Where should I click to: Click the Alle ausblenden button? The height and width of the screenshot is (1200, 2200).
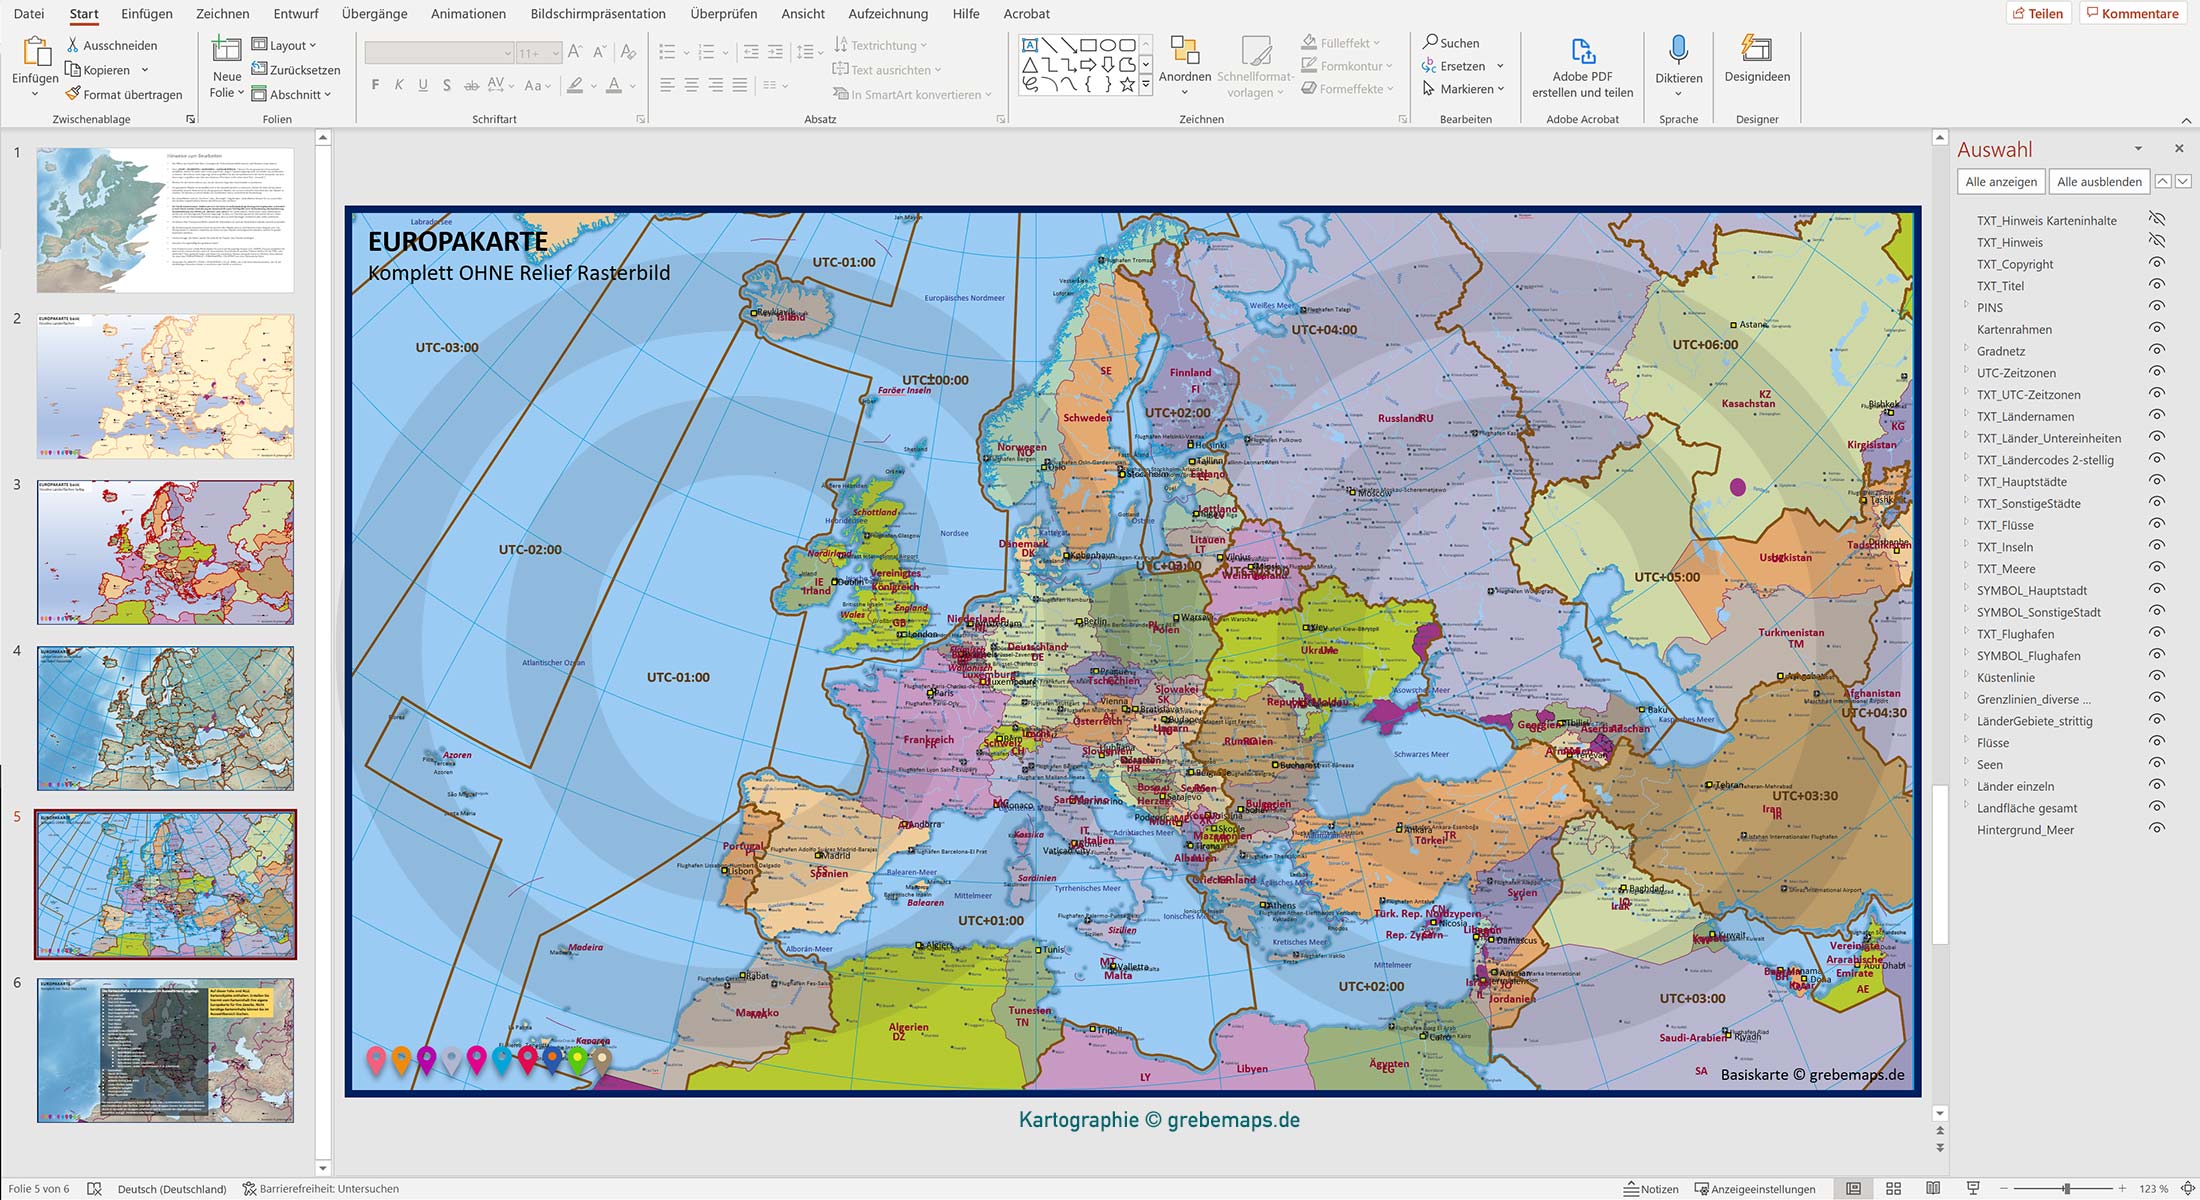click(x=2100, y=181)
